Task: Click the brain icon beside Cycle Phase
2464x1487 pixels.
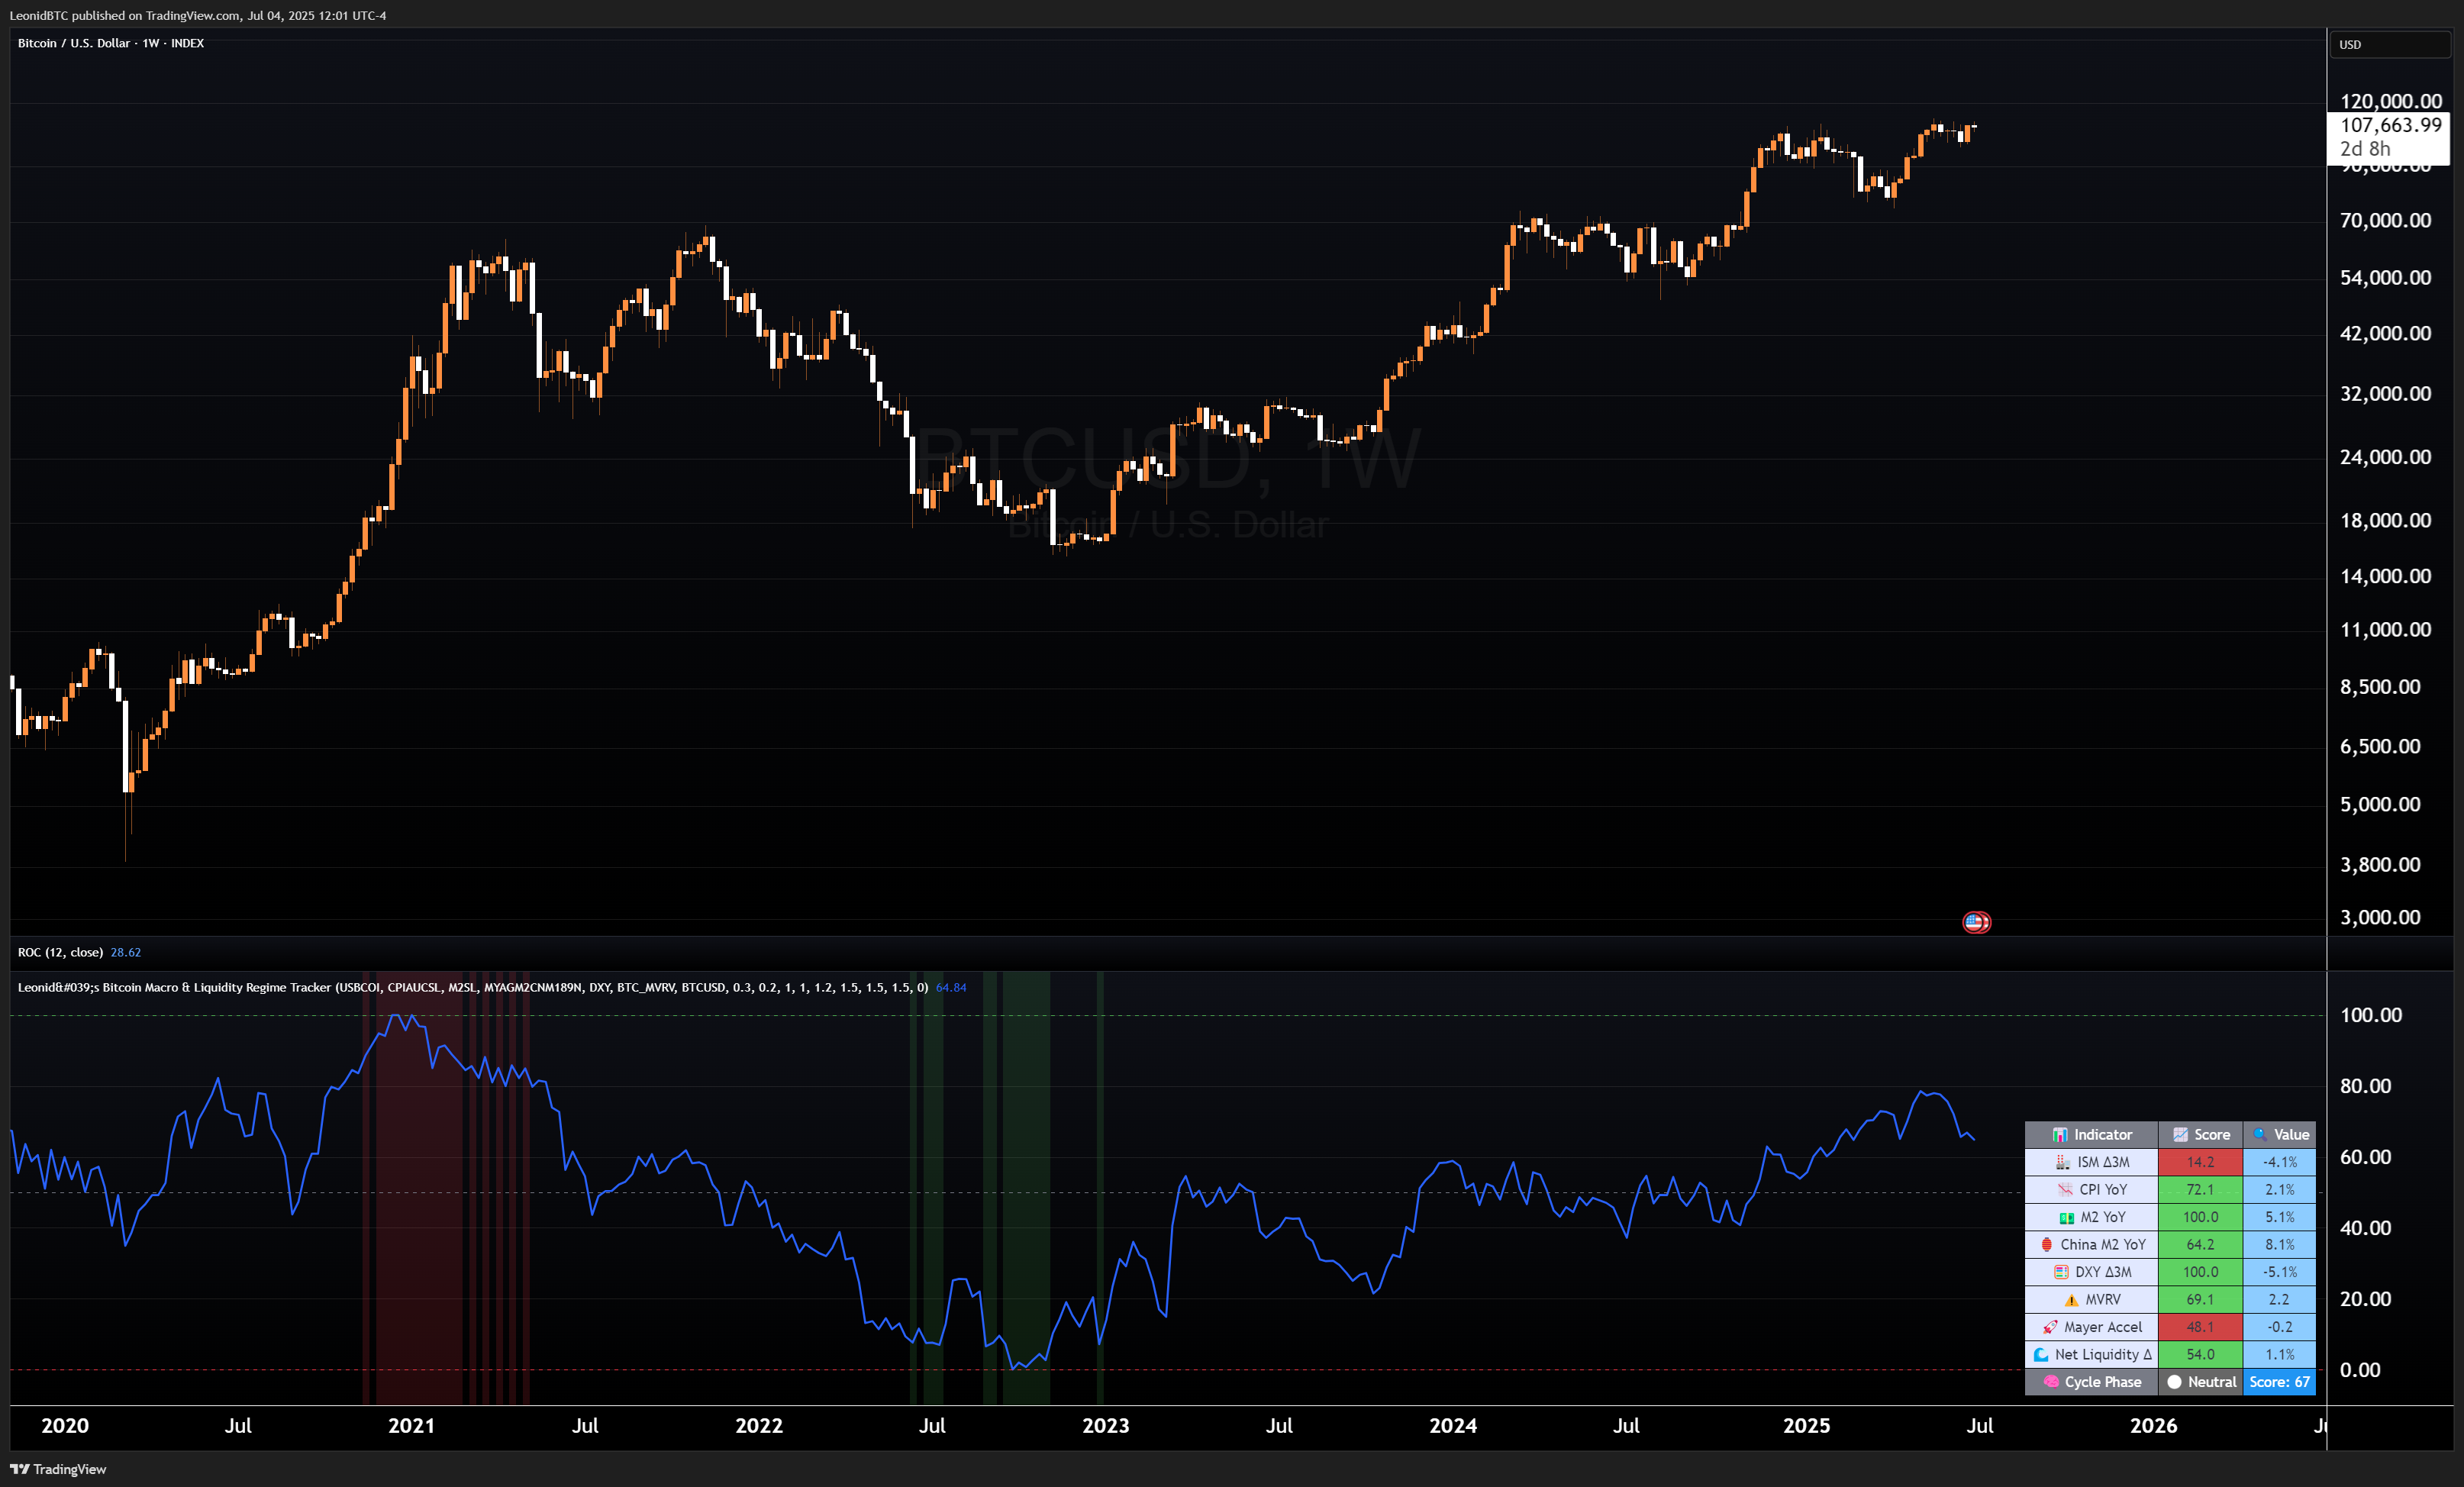Action: pyautogui.click(x=2051, y=1382)
